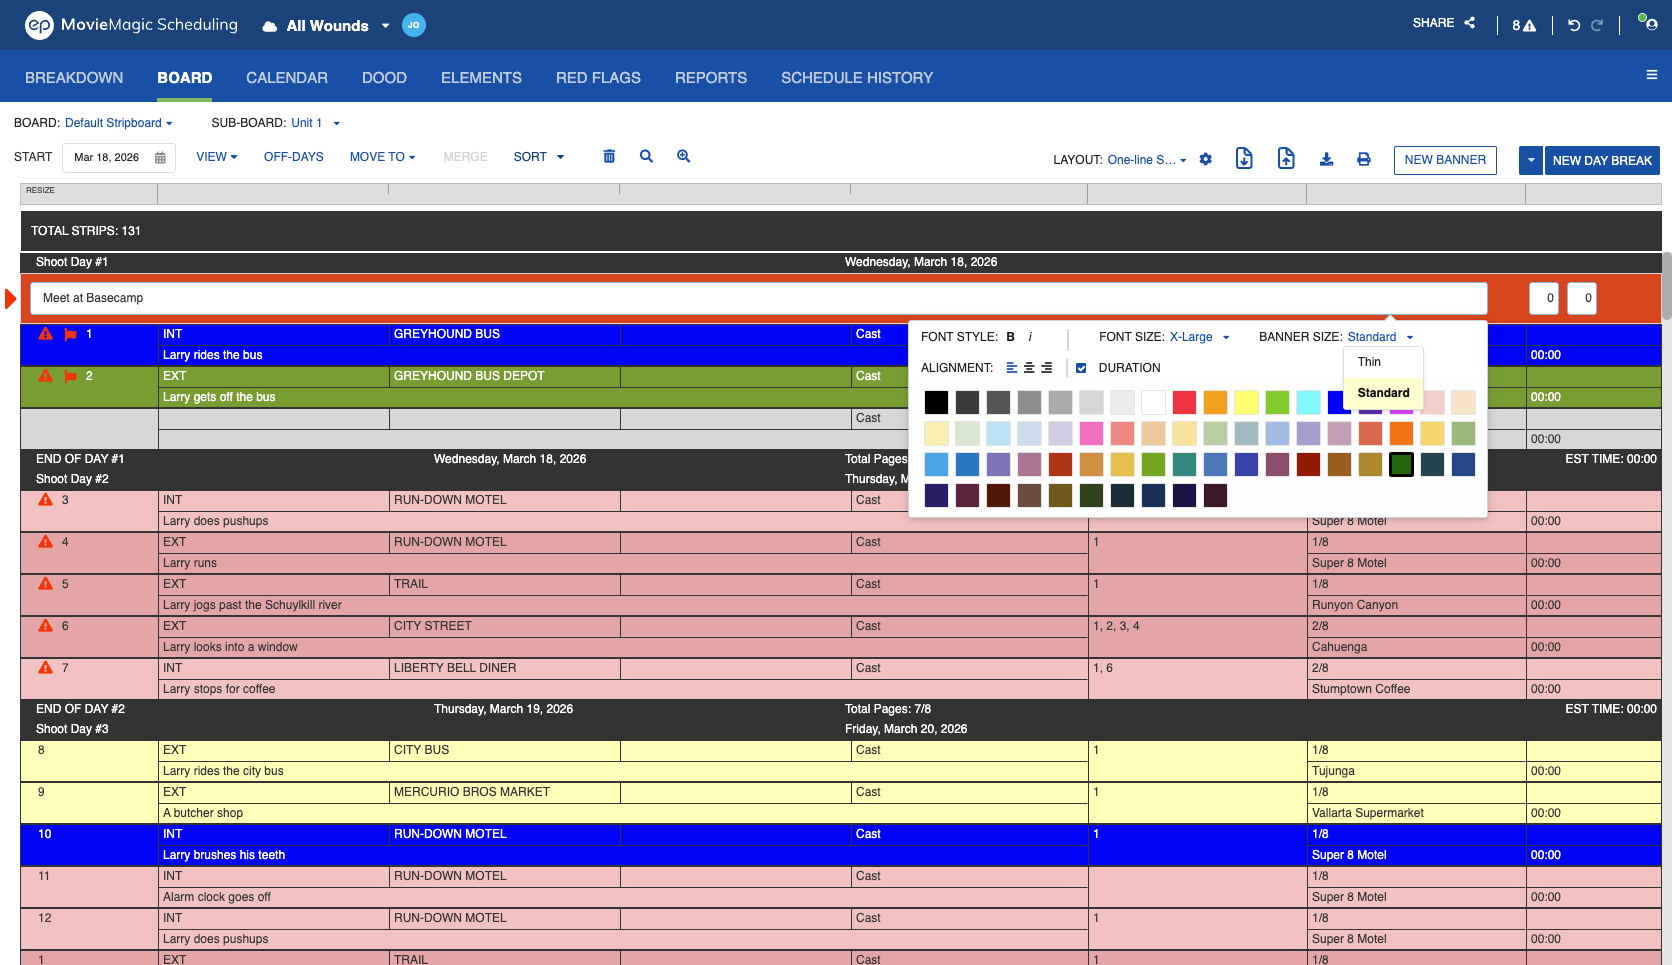The height and width of the screenshot is (965, 1672).
Task: Click the undo arrow icon
Action: click(1574, 25)
